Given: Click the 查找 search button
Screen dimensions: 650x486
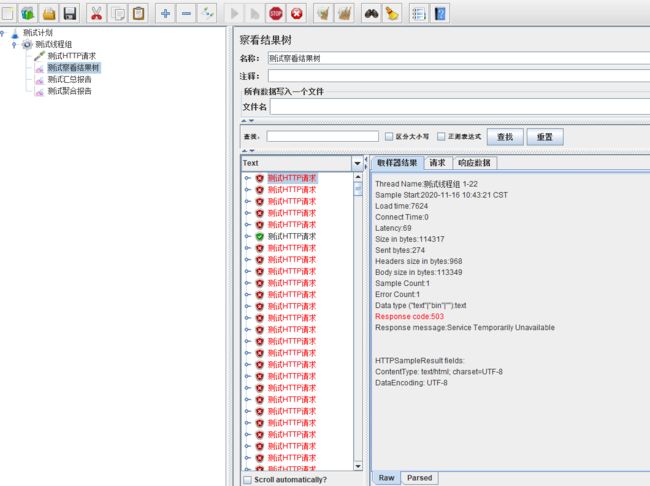Looking at the screenshot, I should point(505,137).
